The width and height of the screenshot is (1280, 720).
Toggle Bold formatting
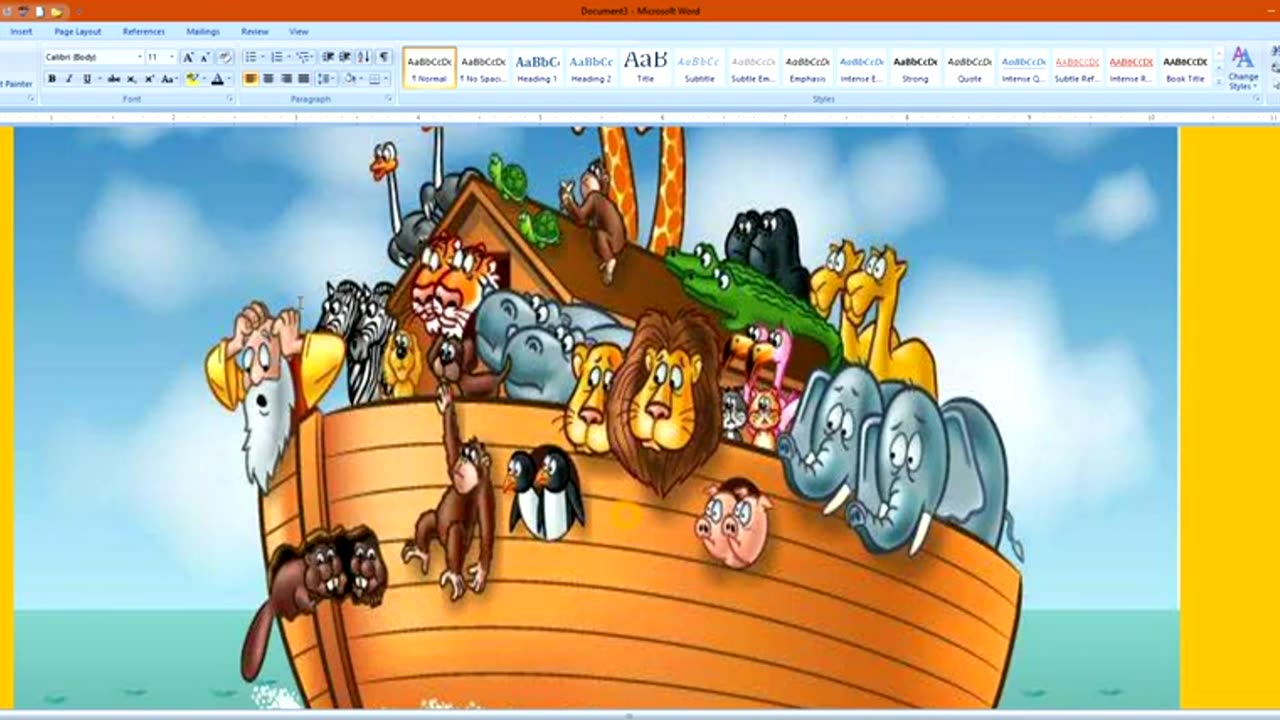coord(52,79)
